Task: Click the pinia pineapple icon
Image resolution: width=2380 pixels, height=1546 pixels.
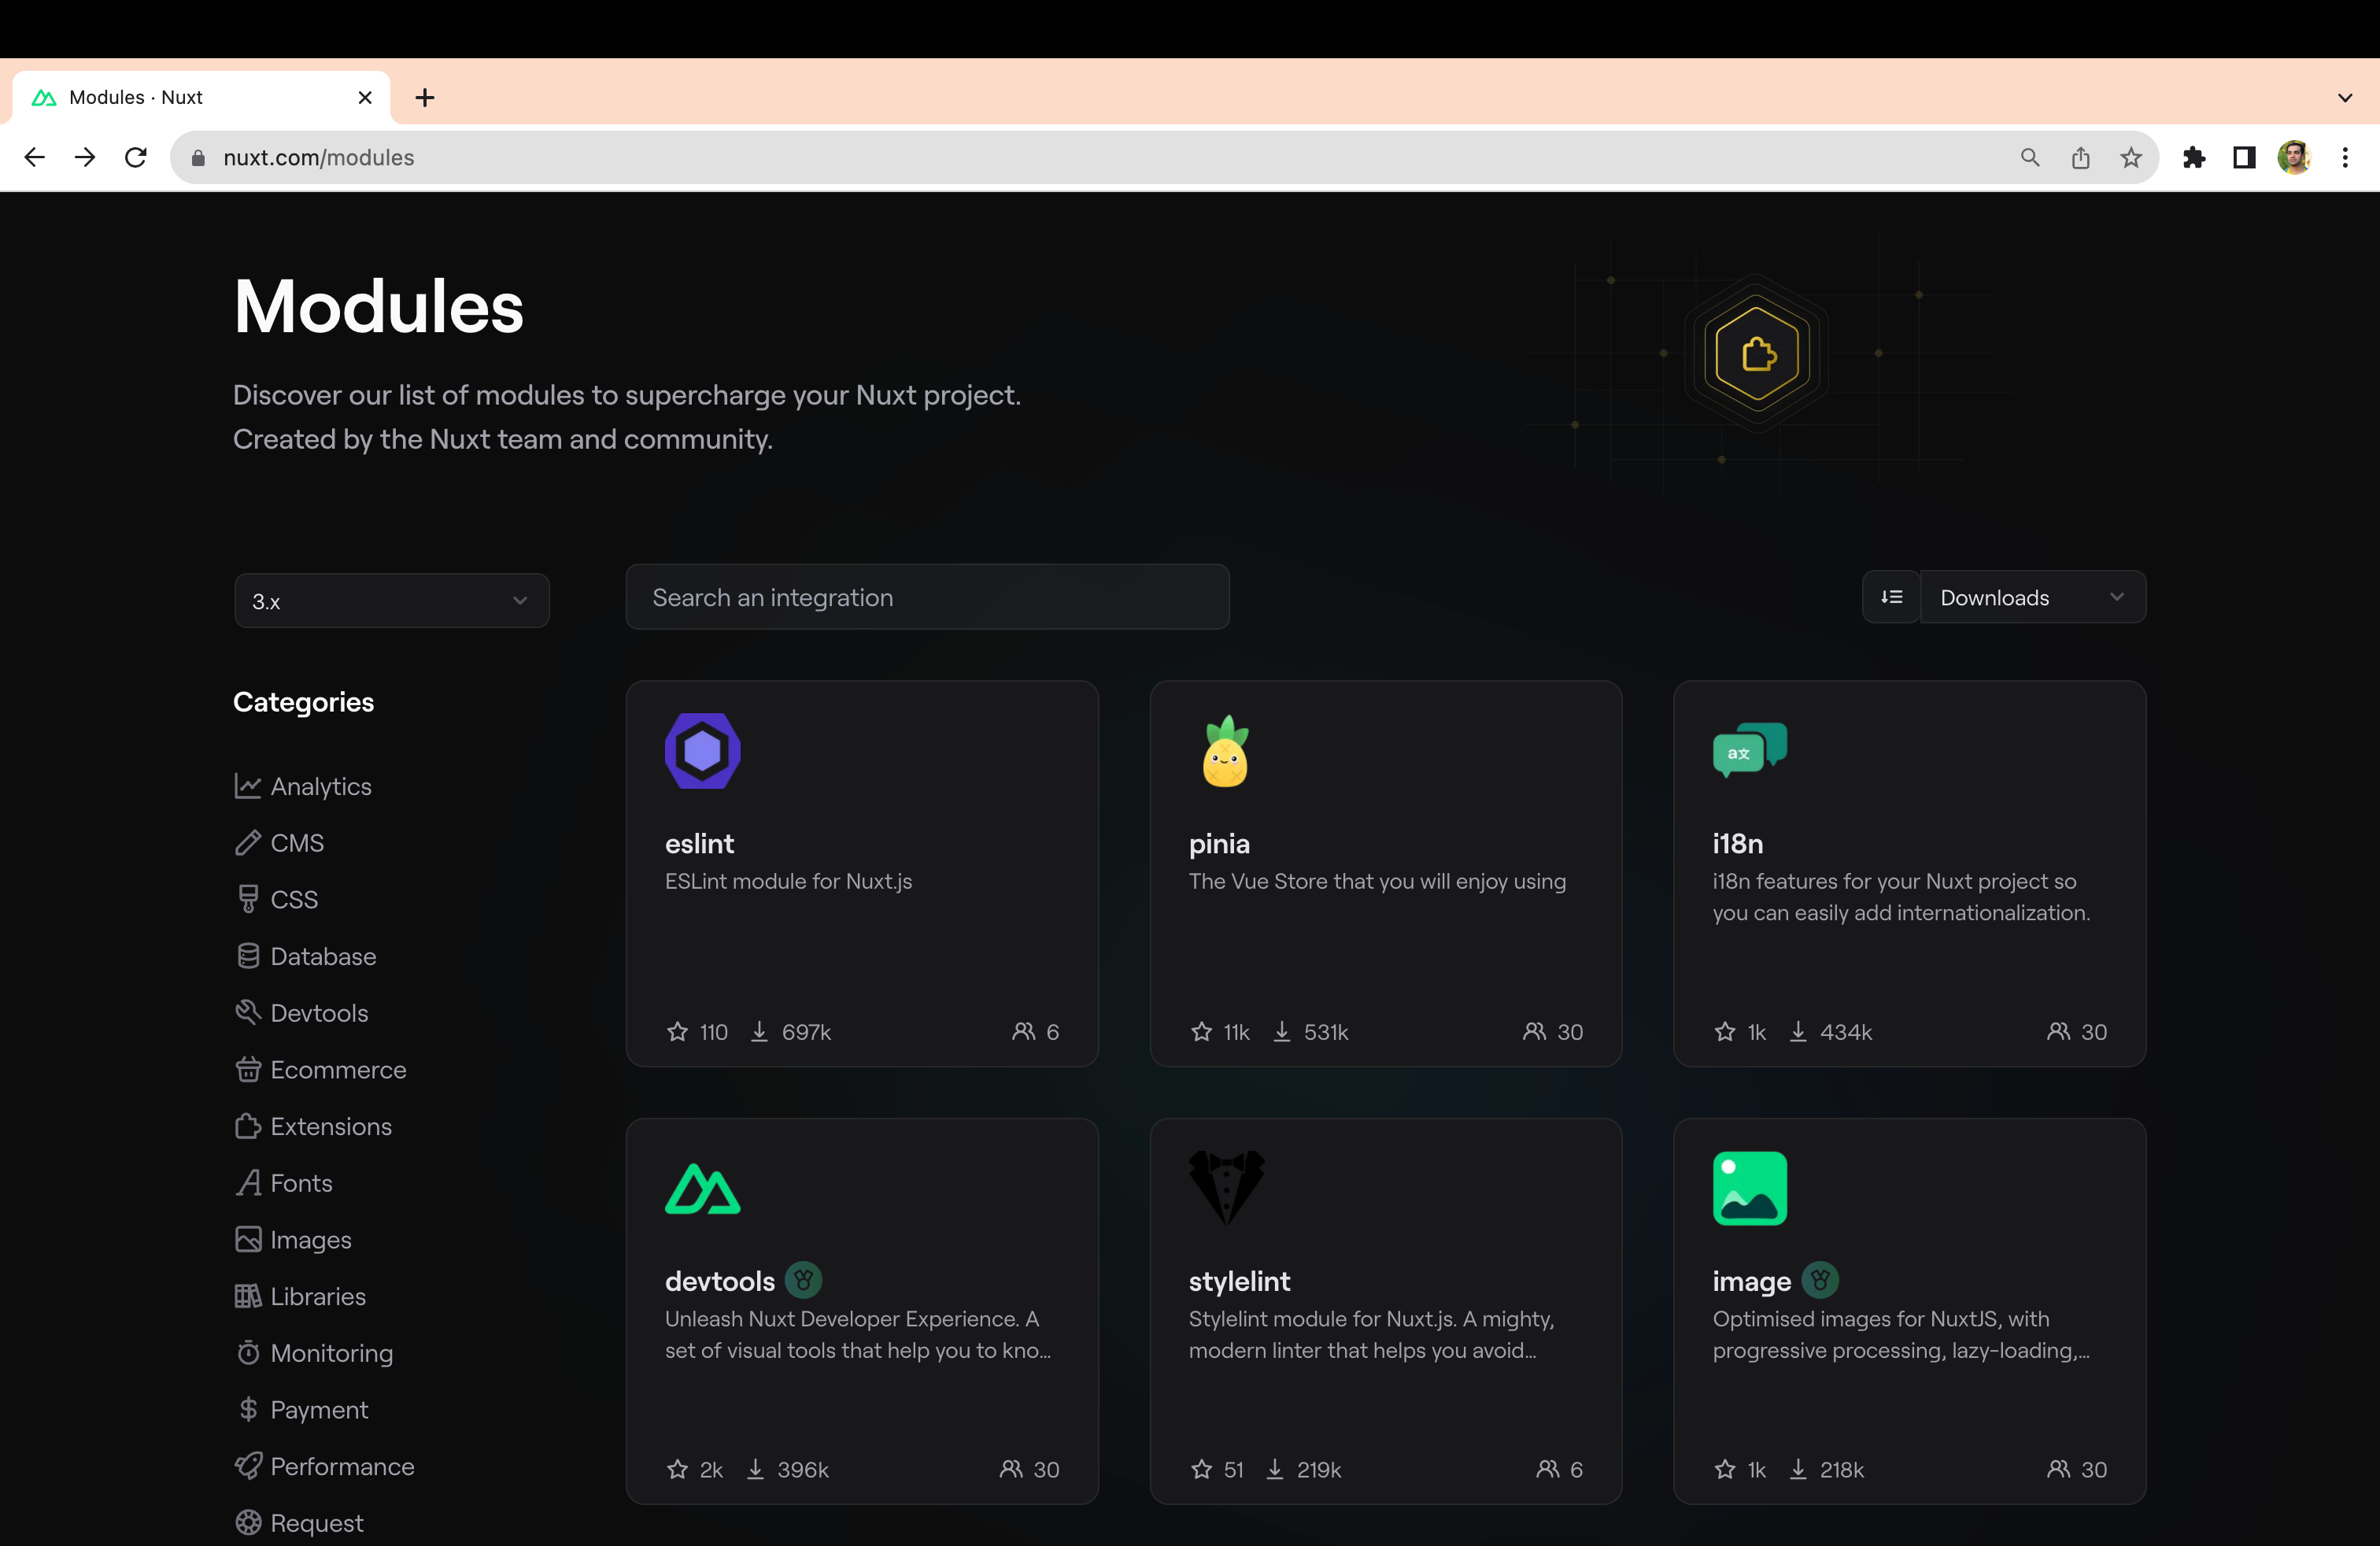Action: tap(1225, 751)
